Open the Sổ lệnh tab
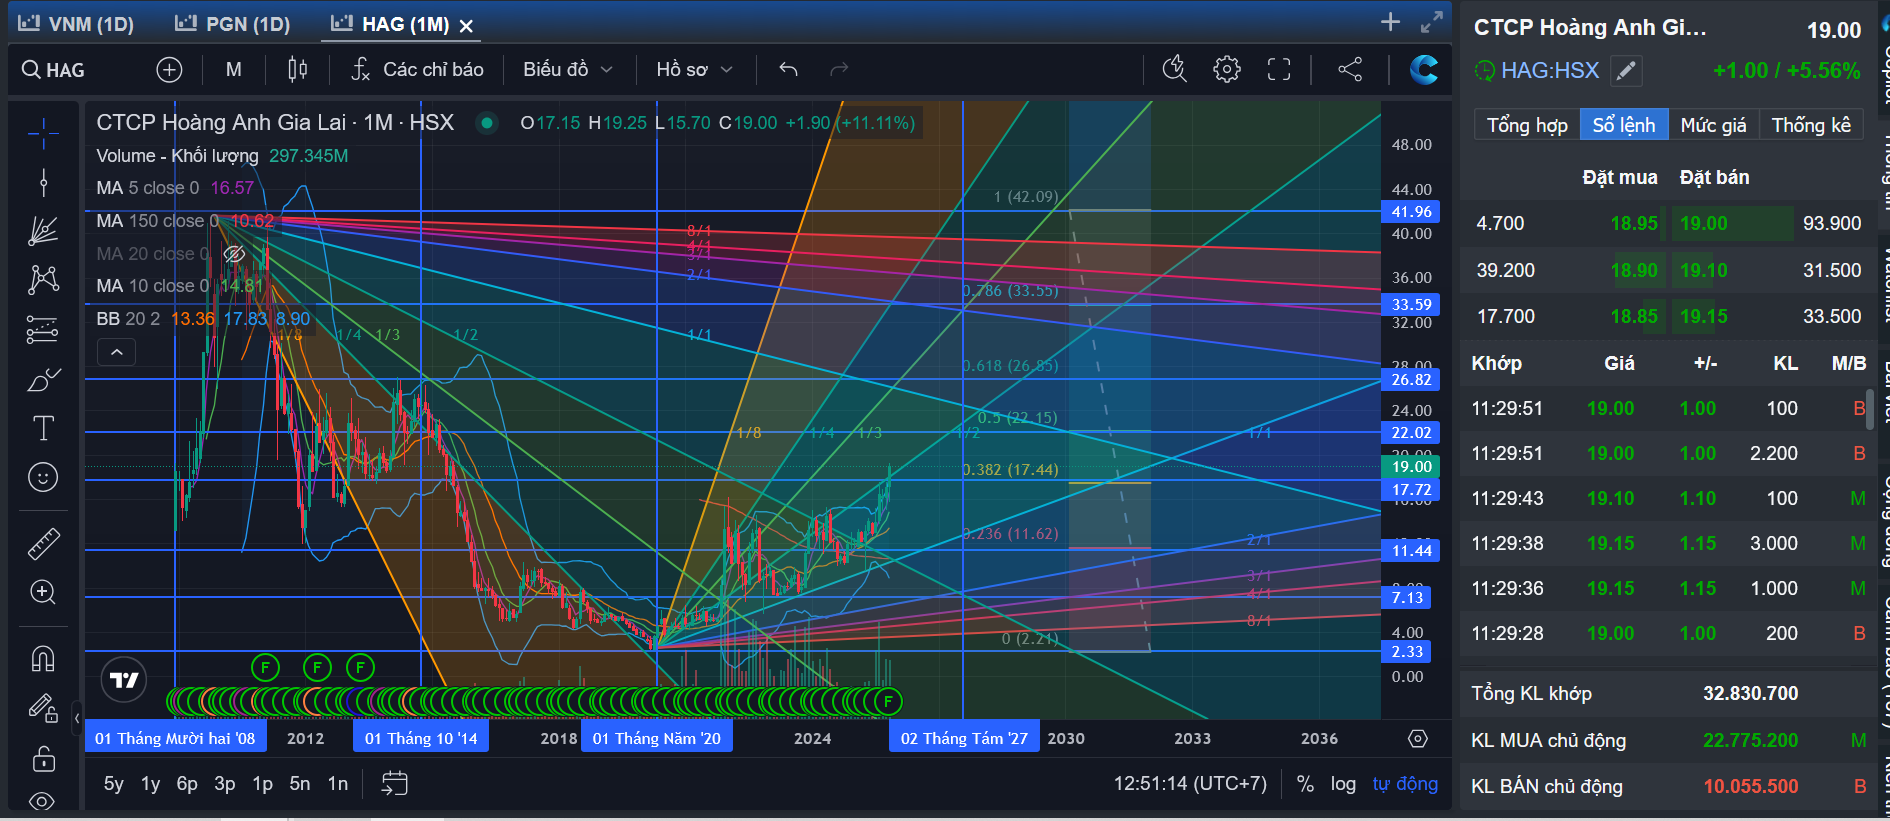The image size is (1890, 821). point(1624,125)
